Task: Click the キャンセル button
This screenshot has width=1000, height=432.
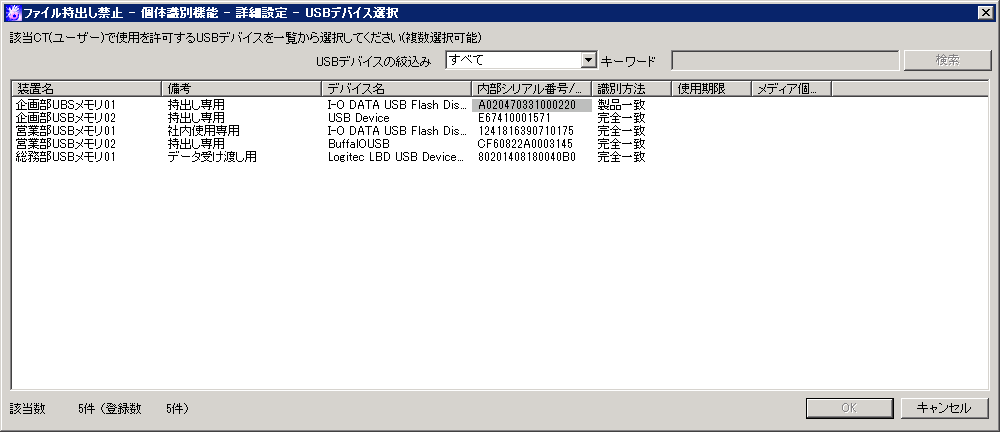Action: click(944, 408)
